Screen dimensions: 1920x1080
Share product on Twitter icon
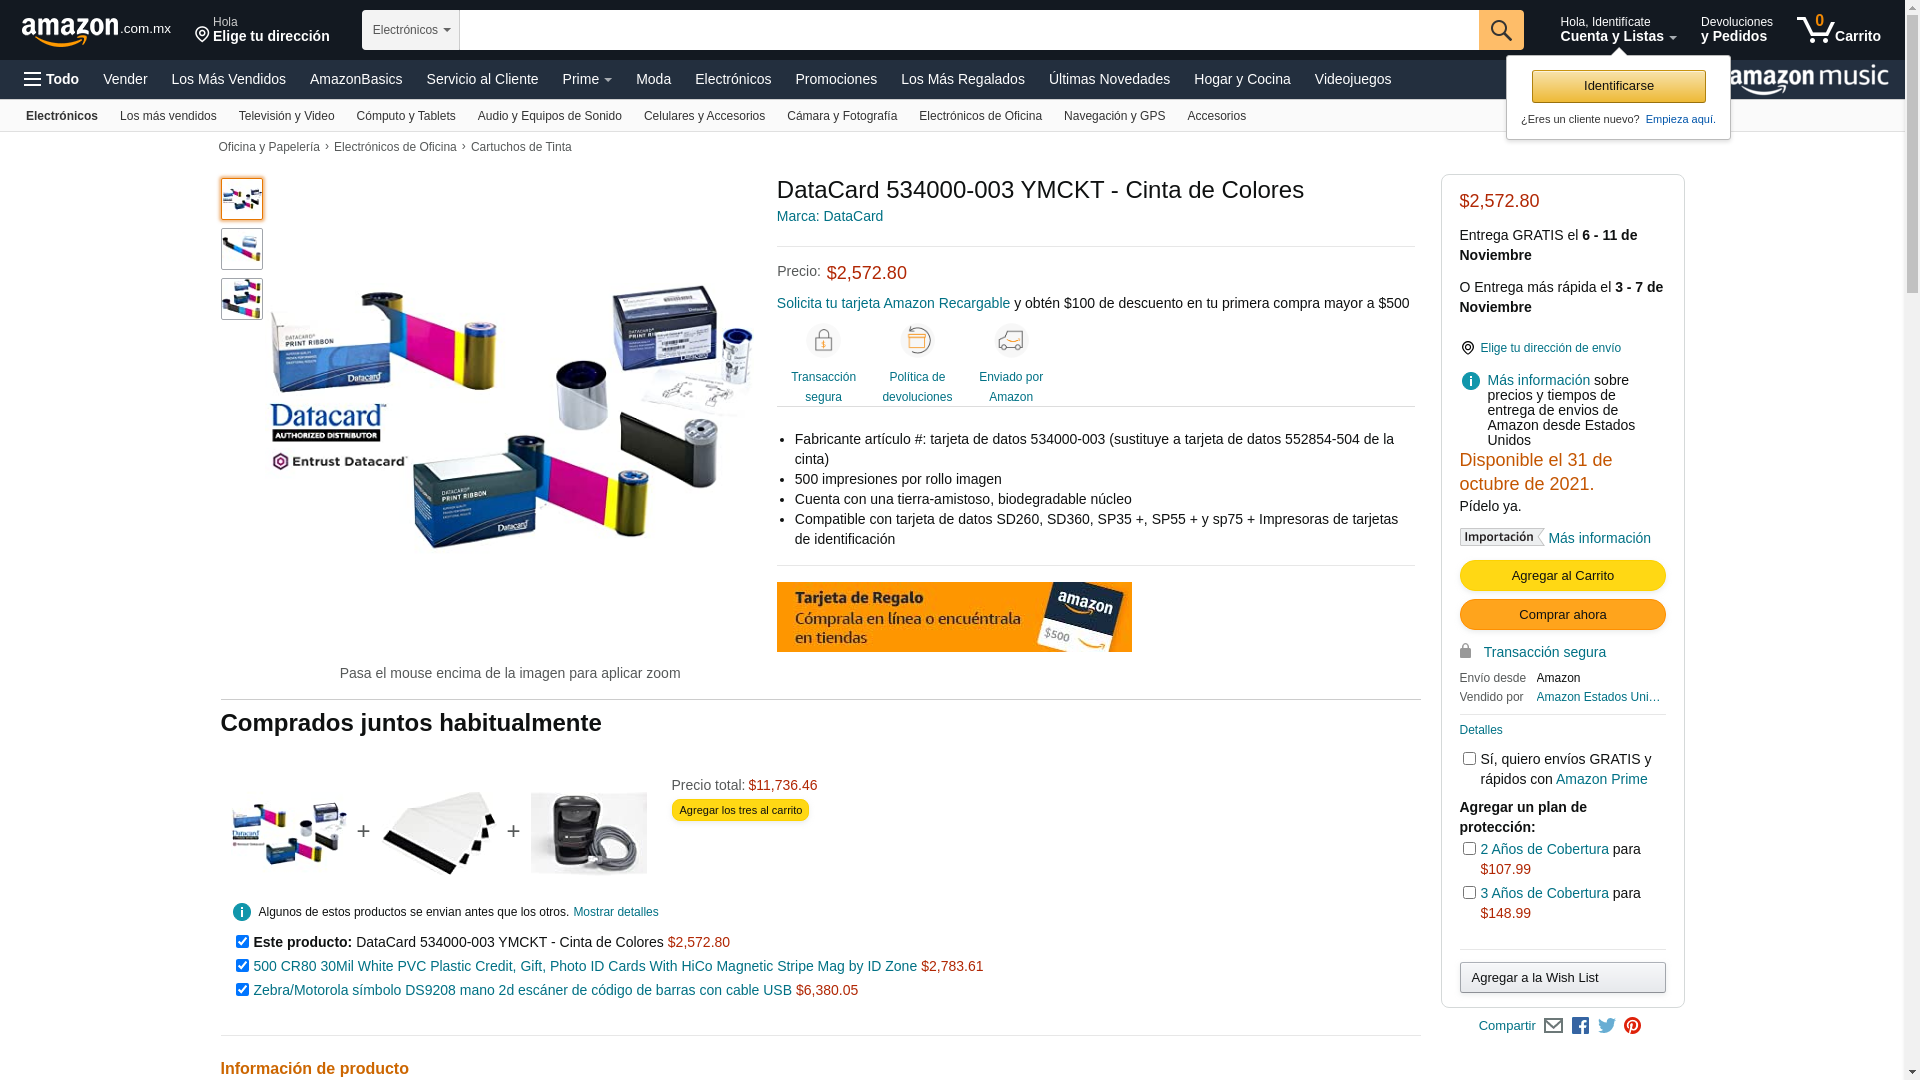(x=1607, y=1026)
